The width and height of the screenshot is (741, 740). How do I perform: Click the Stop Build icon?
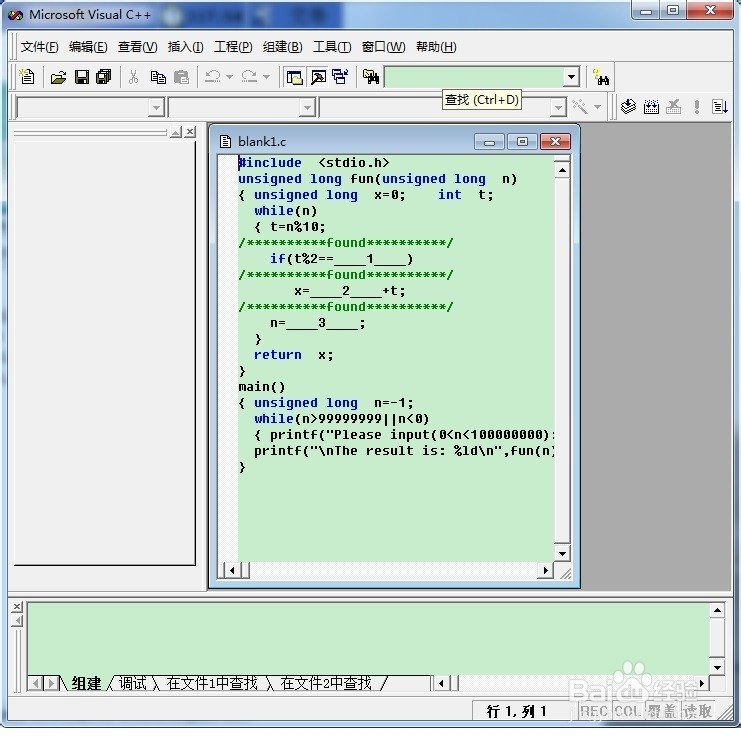coord(673,107)
